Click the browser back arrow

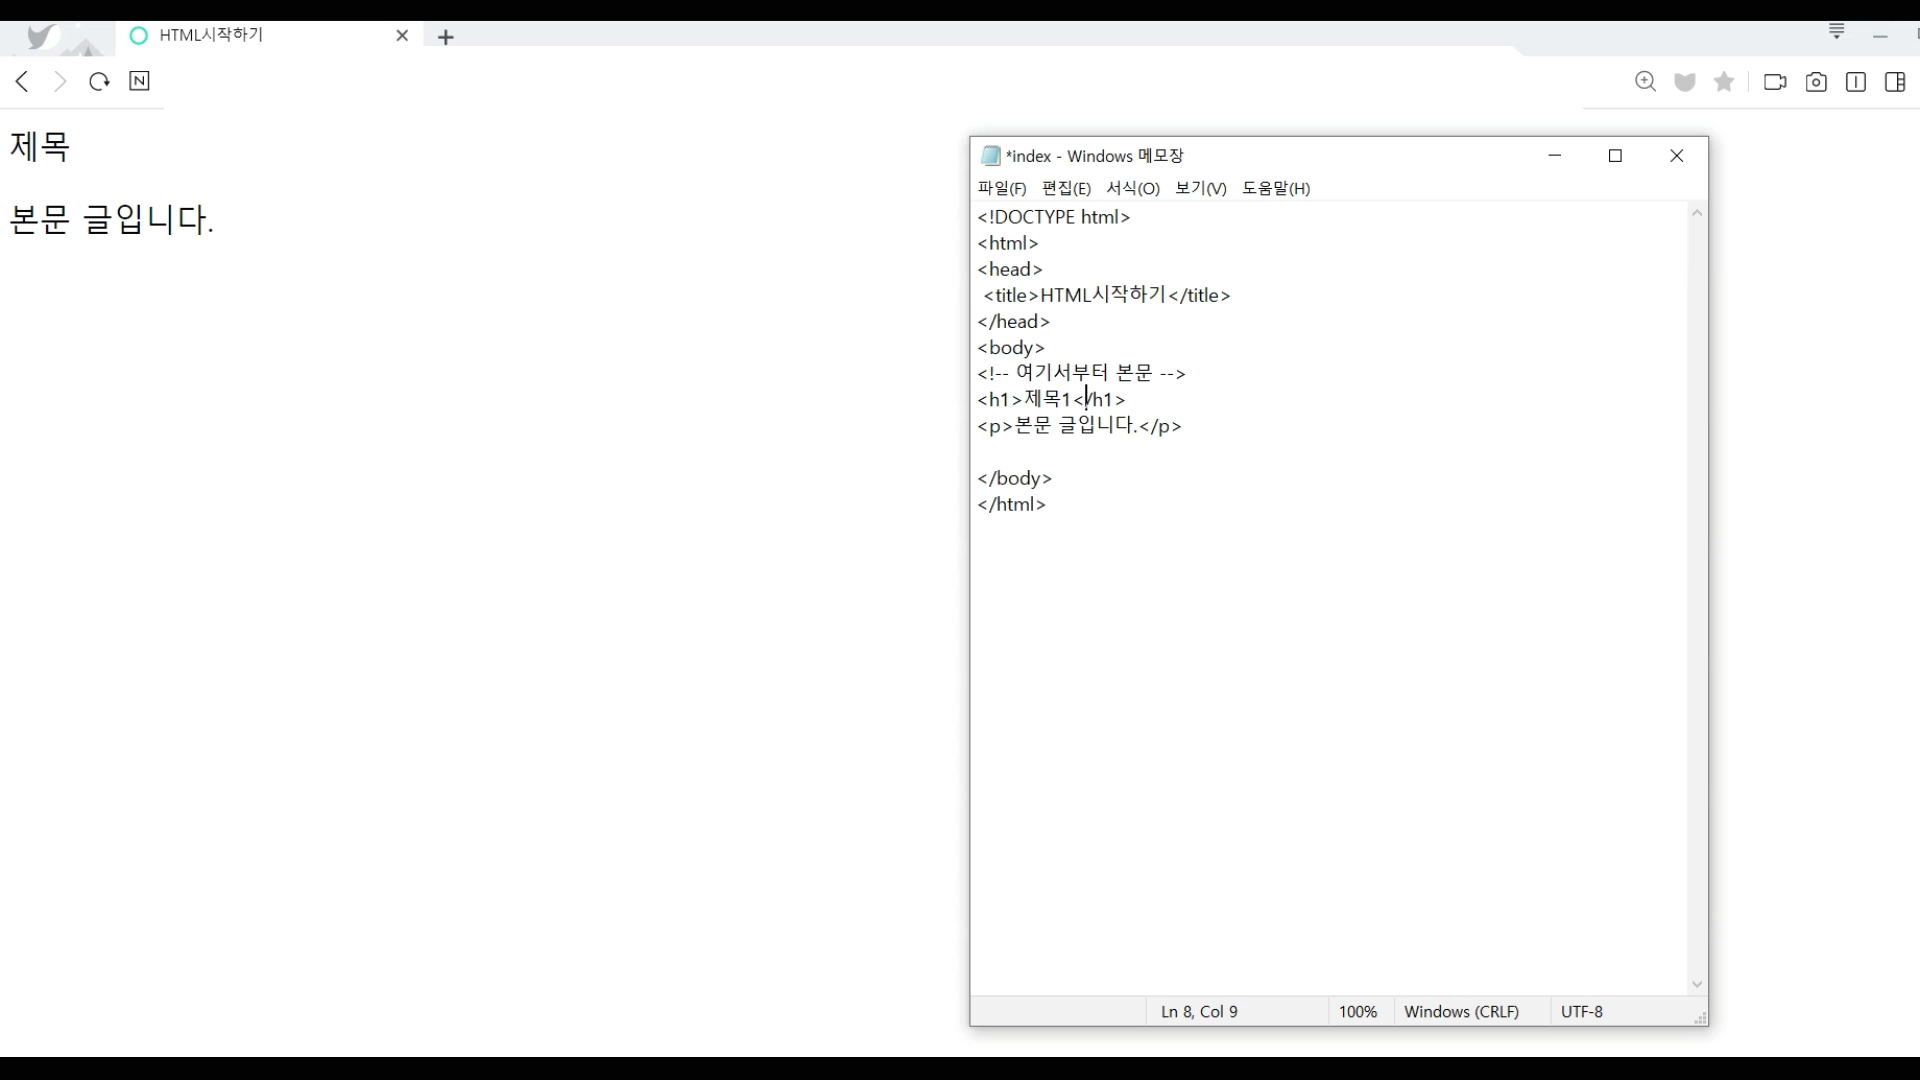point(22,81)
